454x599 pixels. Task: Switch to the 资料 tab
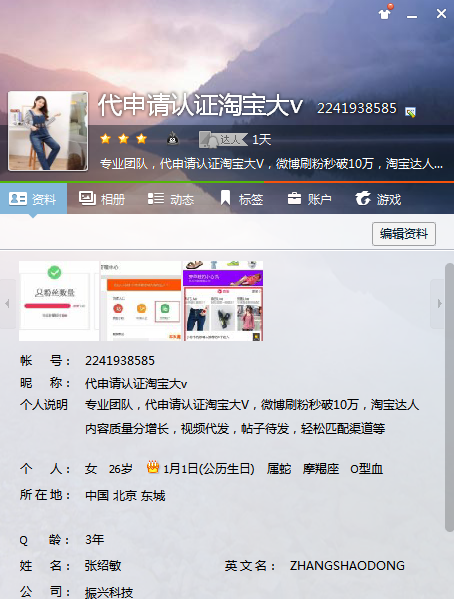[33, 199]
